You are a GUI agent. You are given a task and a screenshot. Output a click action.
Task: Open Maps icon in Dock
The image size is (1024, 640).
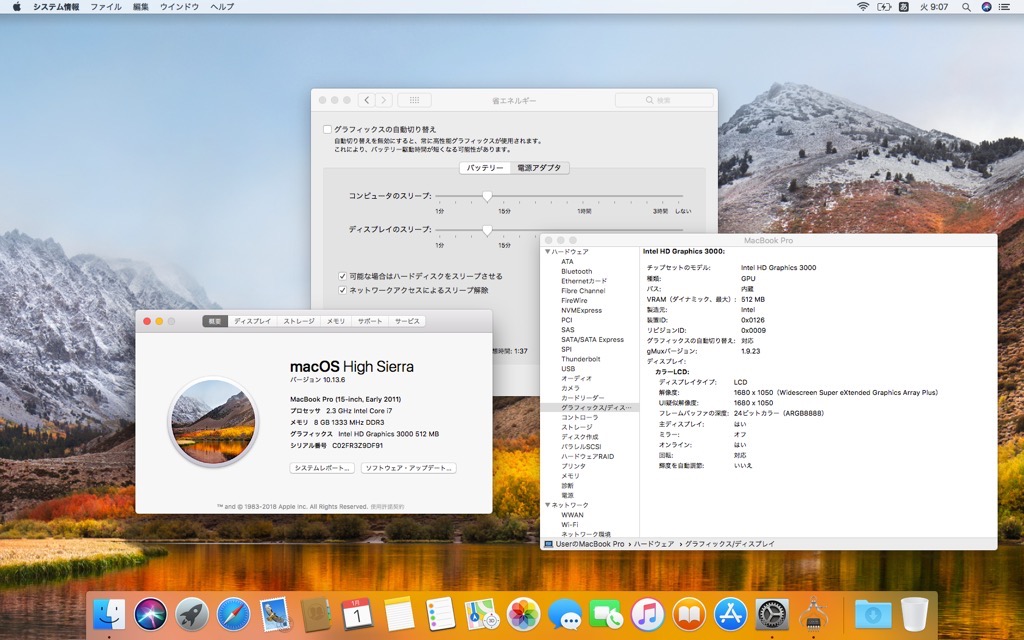(x=482, y=614)
